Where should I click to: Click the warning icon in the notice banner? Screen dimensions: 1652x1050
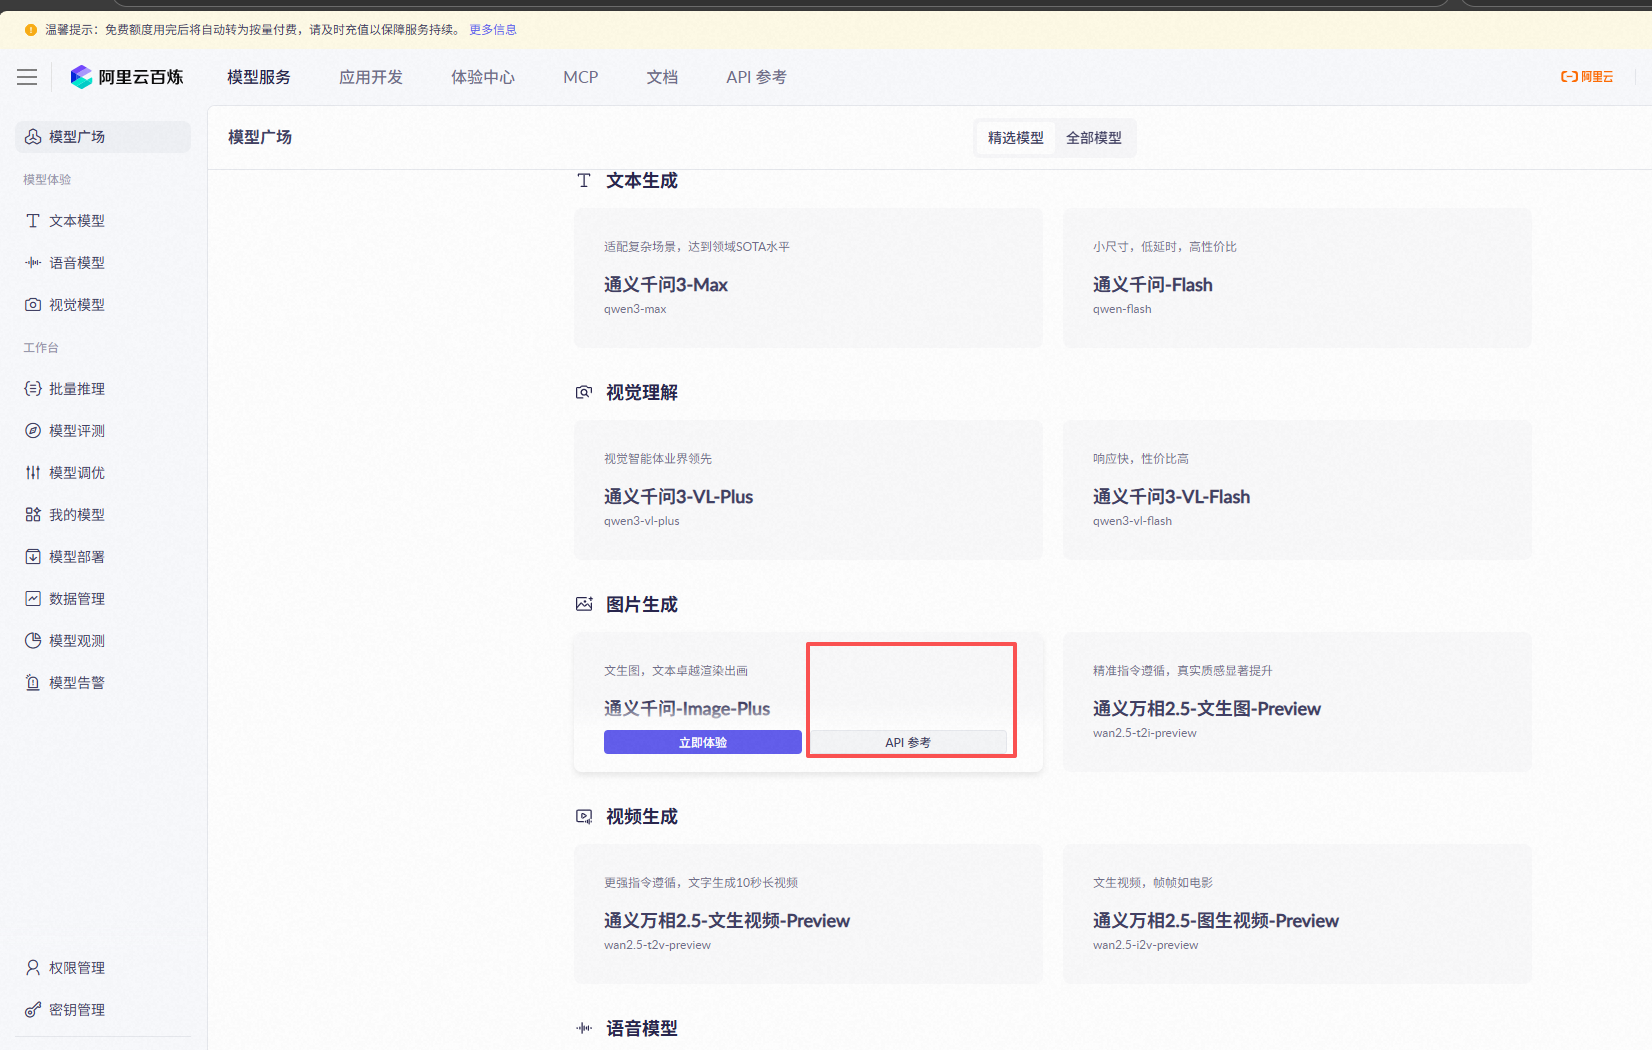tap(31, 30)
